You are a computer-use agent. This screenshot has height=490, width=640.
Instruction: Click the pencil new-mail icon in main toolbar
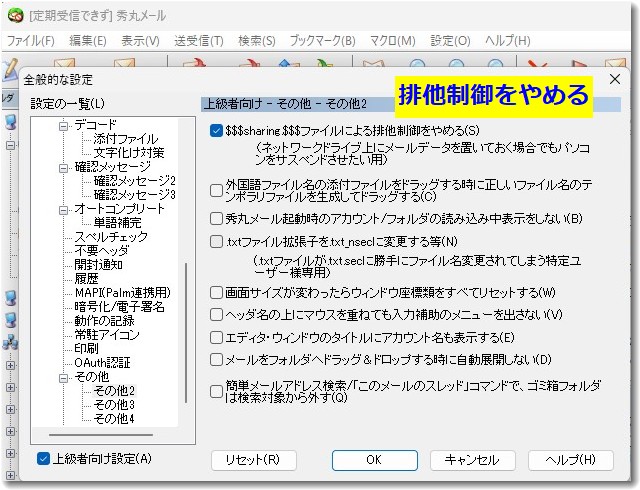click(x=10, y=69)
